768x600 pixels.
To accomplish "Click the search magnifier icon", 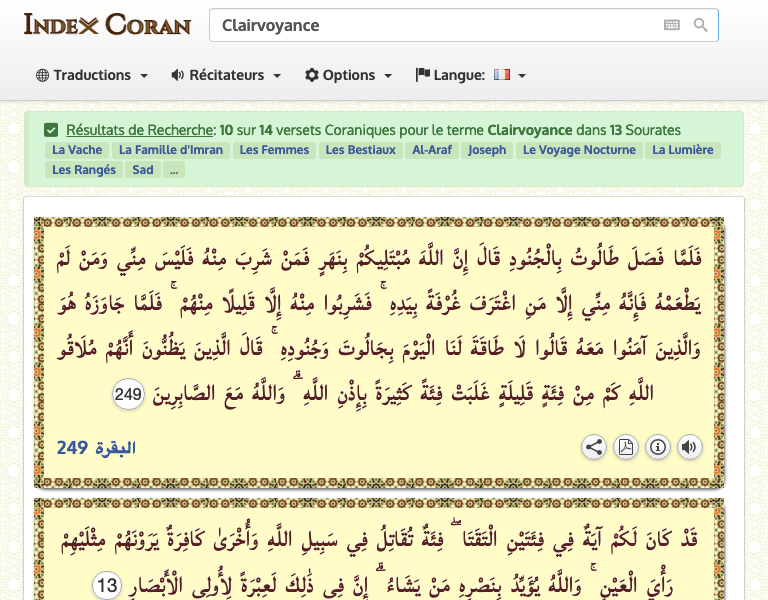I will (x=701, y=25).
